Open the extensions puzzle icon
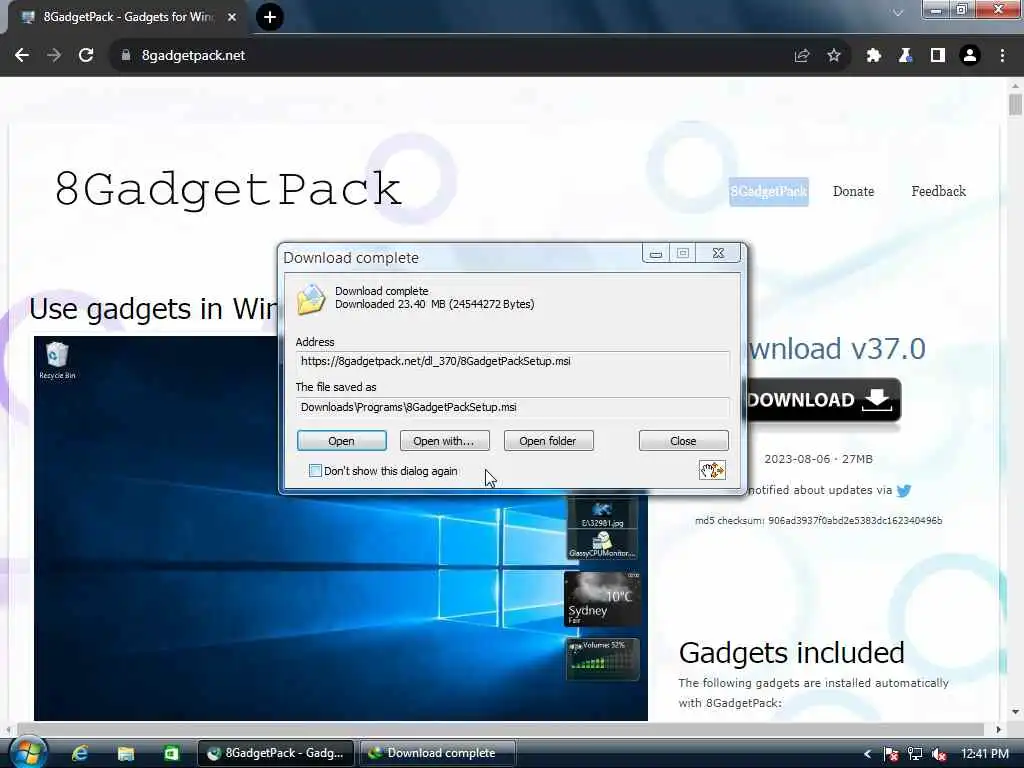Screen dimensions: 1024x768 click(x=874, y=56)
